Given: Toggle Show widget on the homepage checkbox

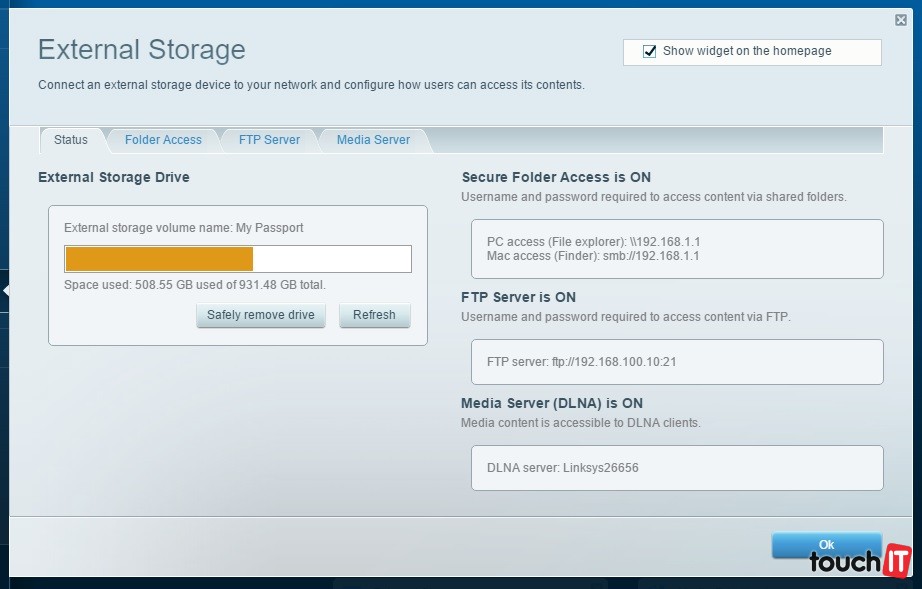Looking at the screenshot, I should pos(650,51).
